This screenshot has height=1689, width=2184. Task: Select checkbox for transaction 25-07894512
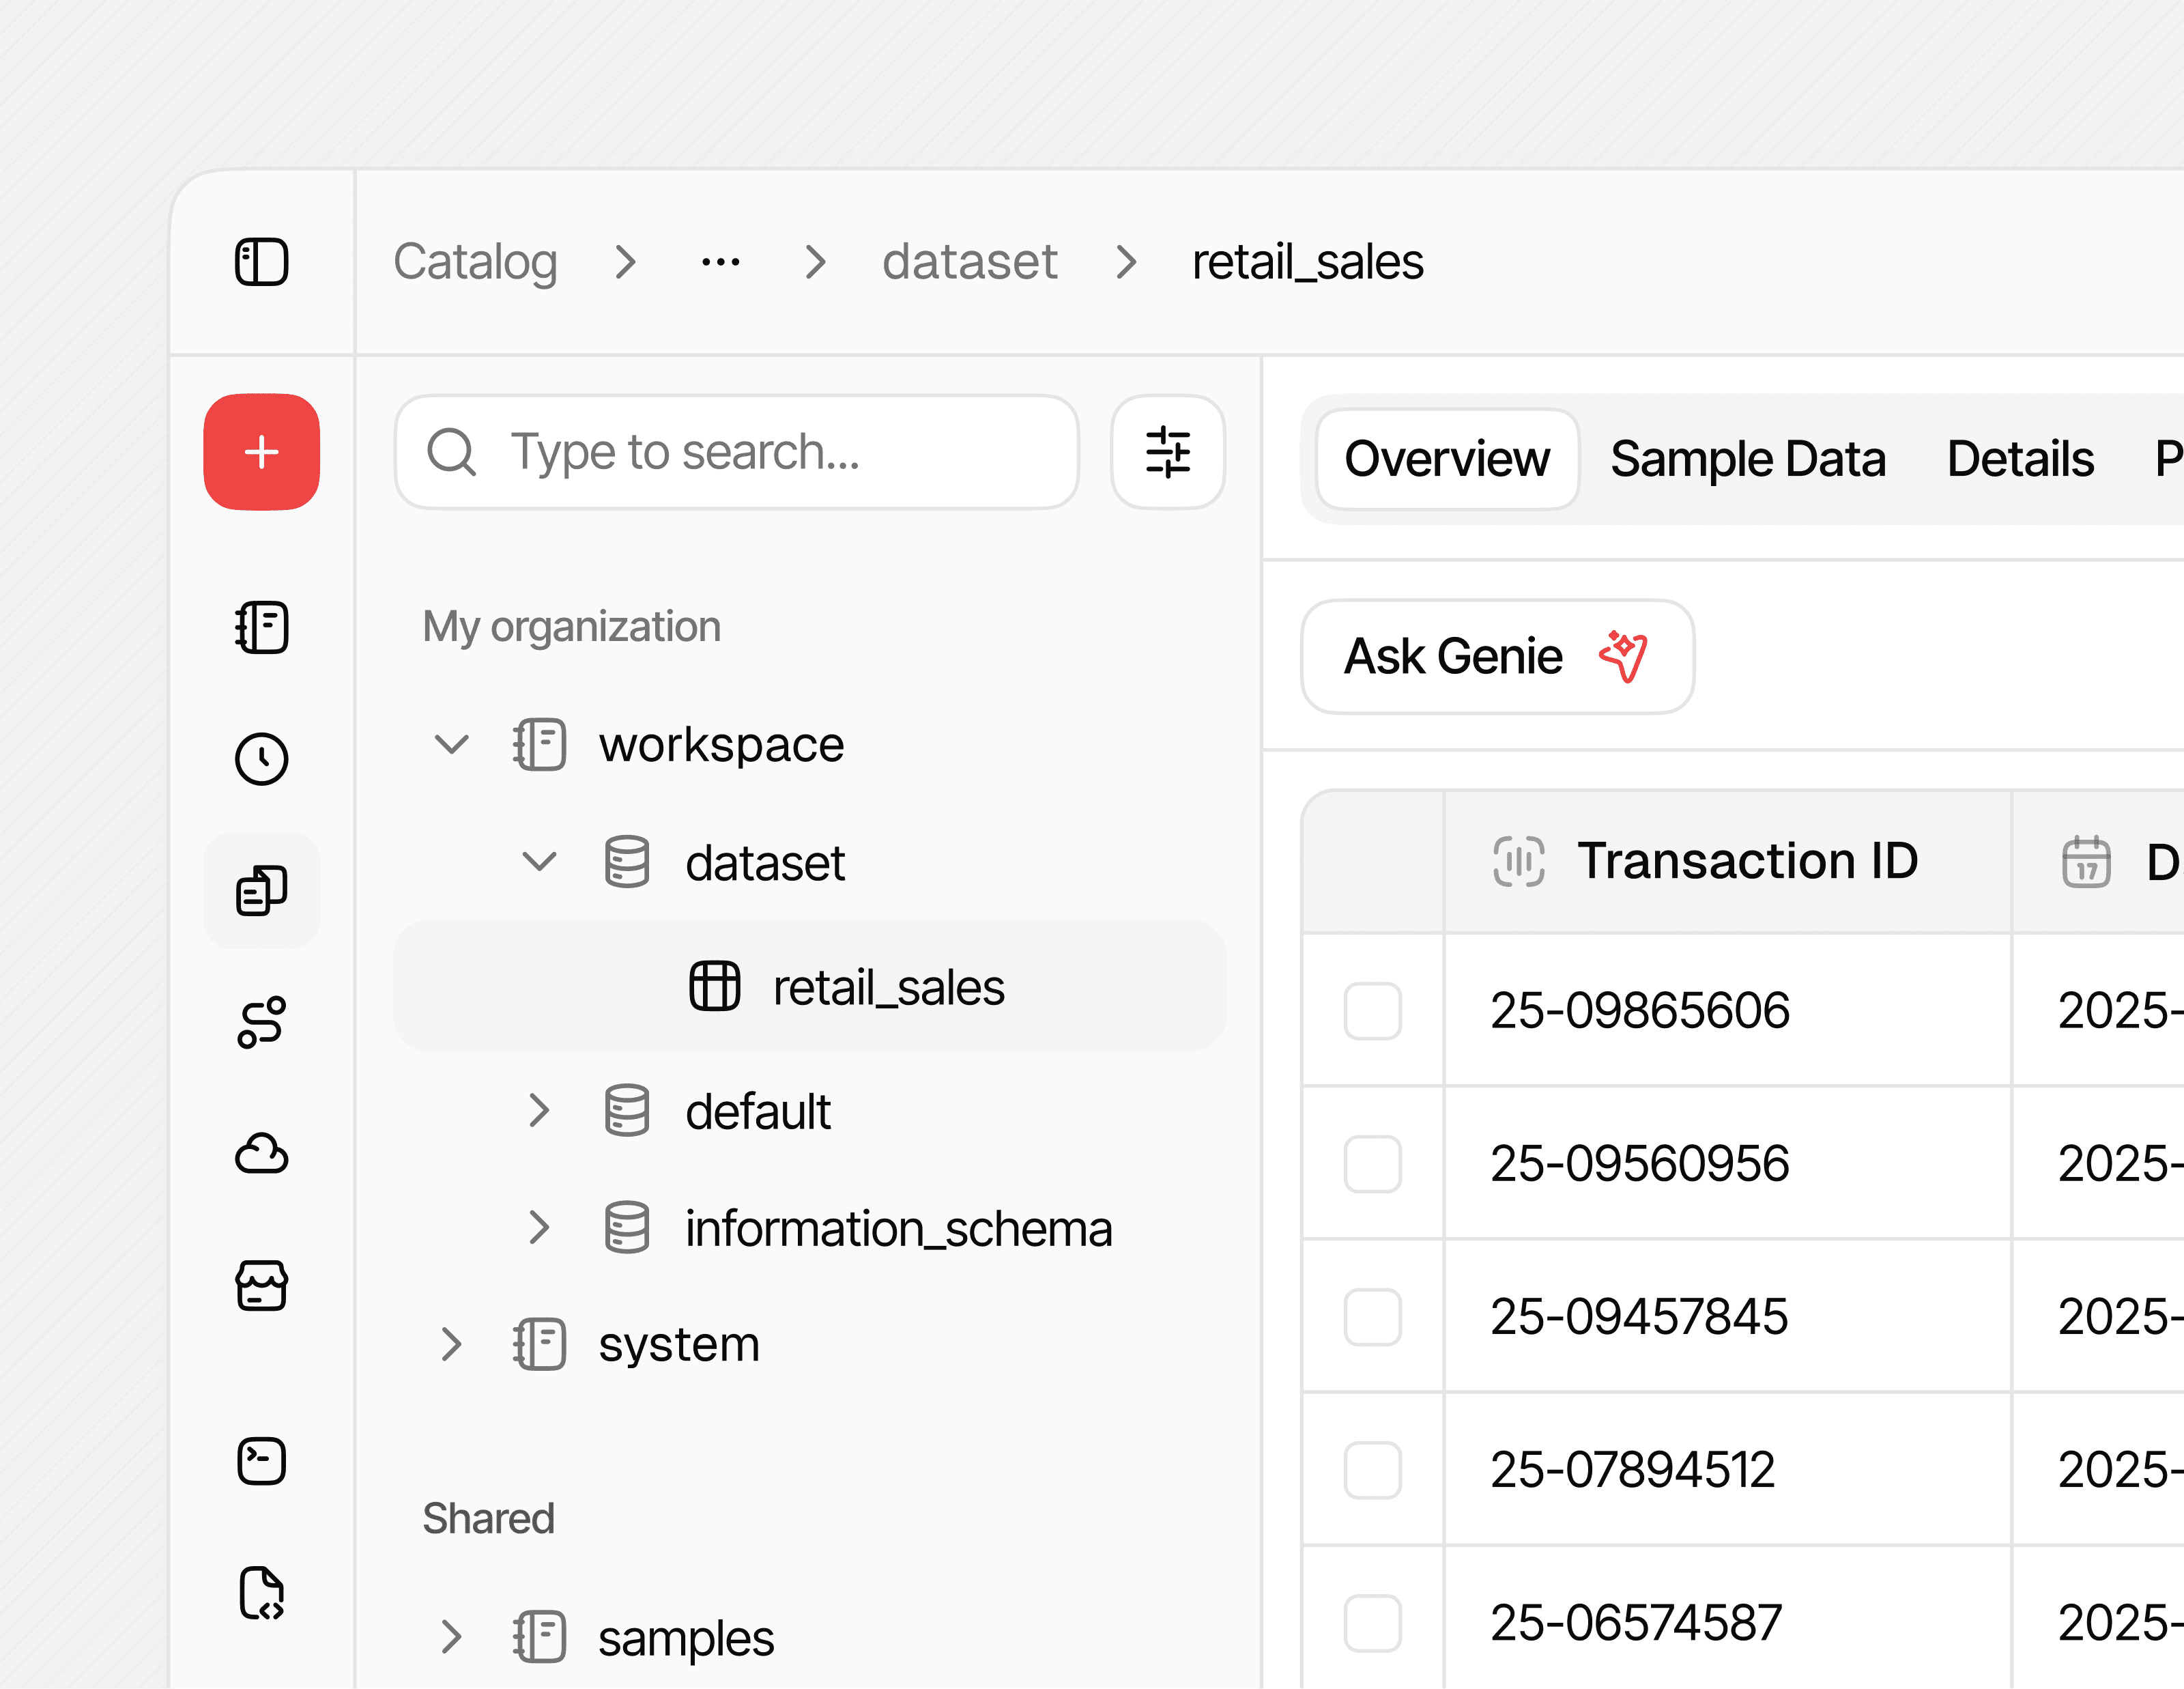tap(1372, 1469)
